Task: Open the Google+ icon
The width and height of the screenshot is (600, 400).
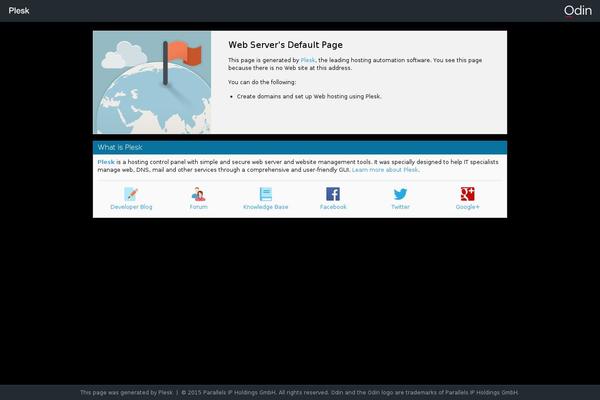Action: pyautogui.click(x=467, y=194)
